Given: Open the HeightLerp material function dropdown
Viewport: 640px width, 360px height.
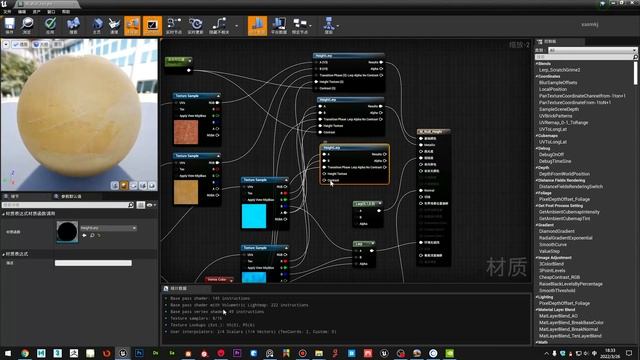Looking at the screenshot, I should (109, 228).
